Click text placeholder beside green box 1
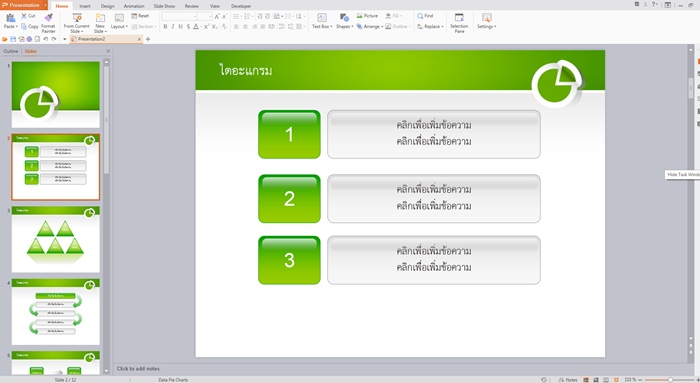 point(433,134)
